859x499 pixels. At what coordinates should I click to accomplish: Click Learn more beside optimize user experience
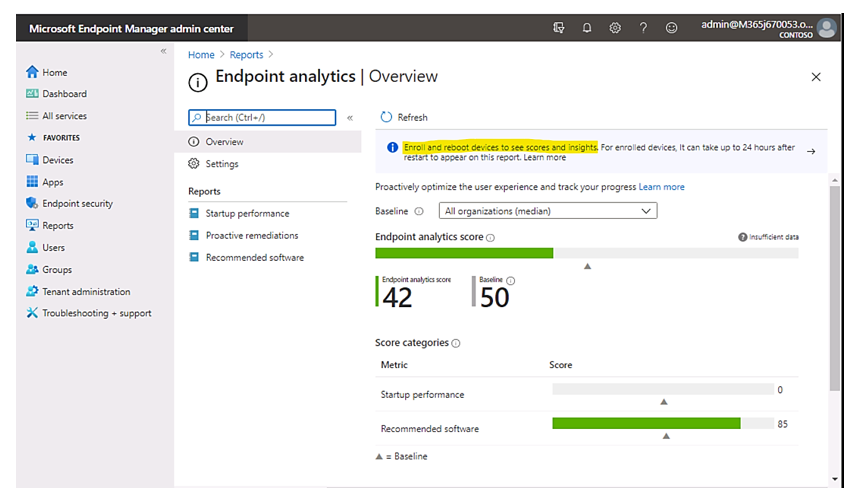[x=661, y=187]
